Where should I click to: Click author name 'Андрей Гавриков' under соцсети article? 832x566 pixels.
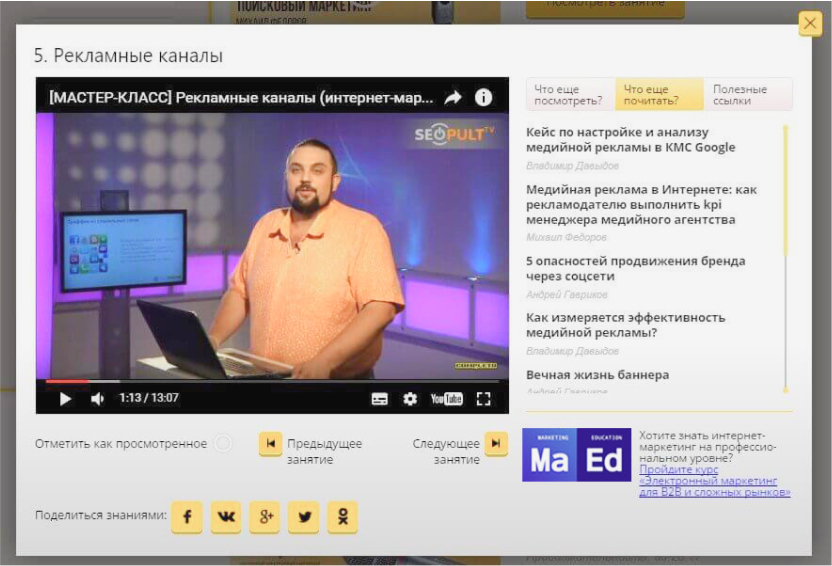[567, 294]
